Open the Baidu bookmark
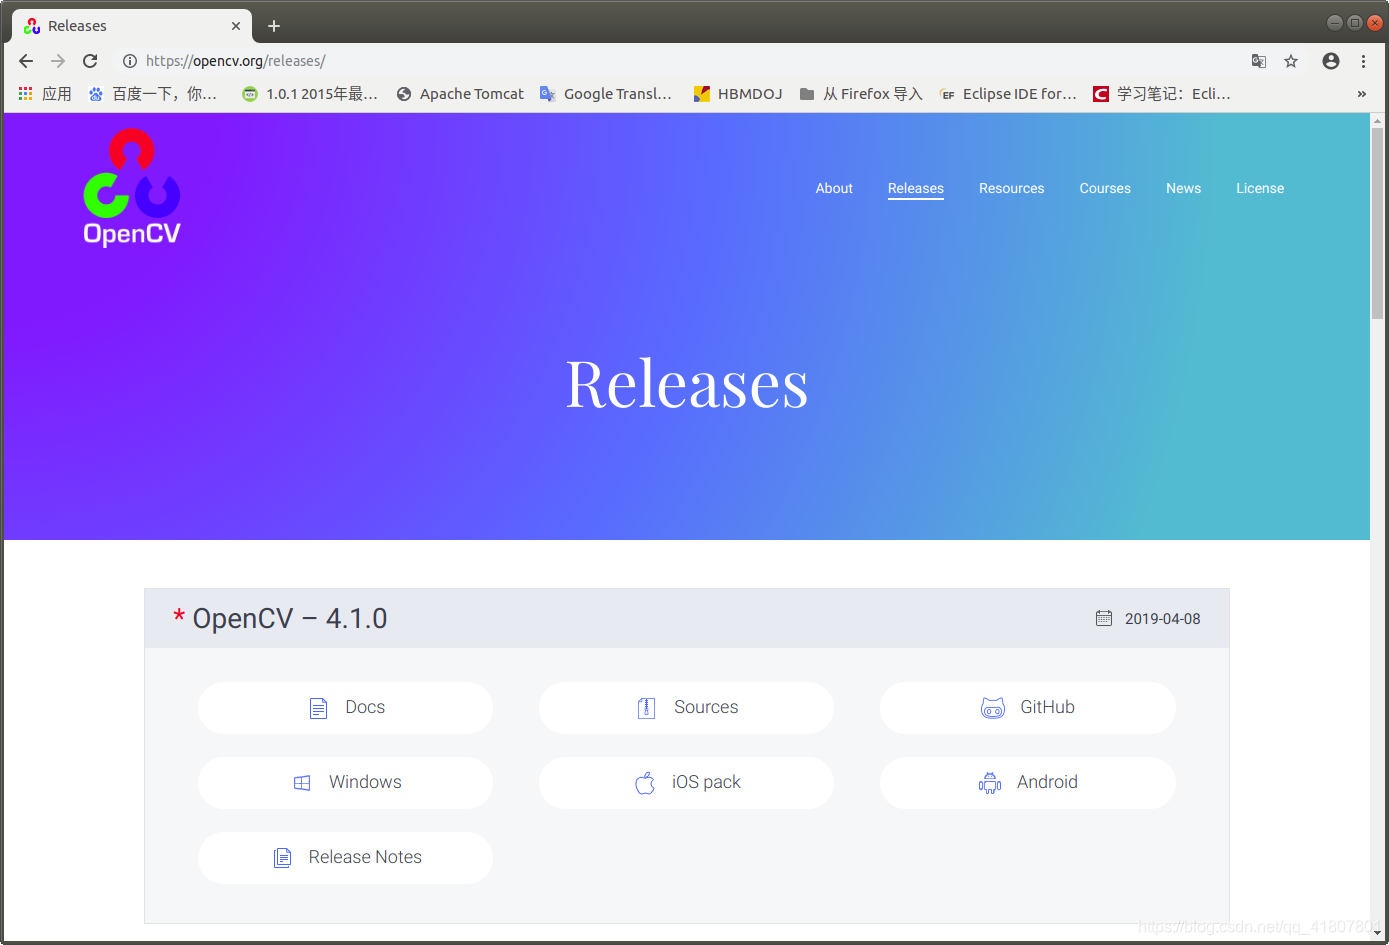The height and width of the screenshot is (945, 1389). [x=153, y=94]
